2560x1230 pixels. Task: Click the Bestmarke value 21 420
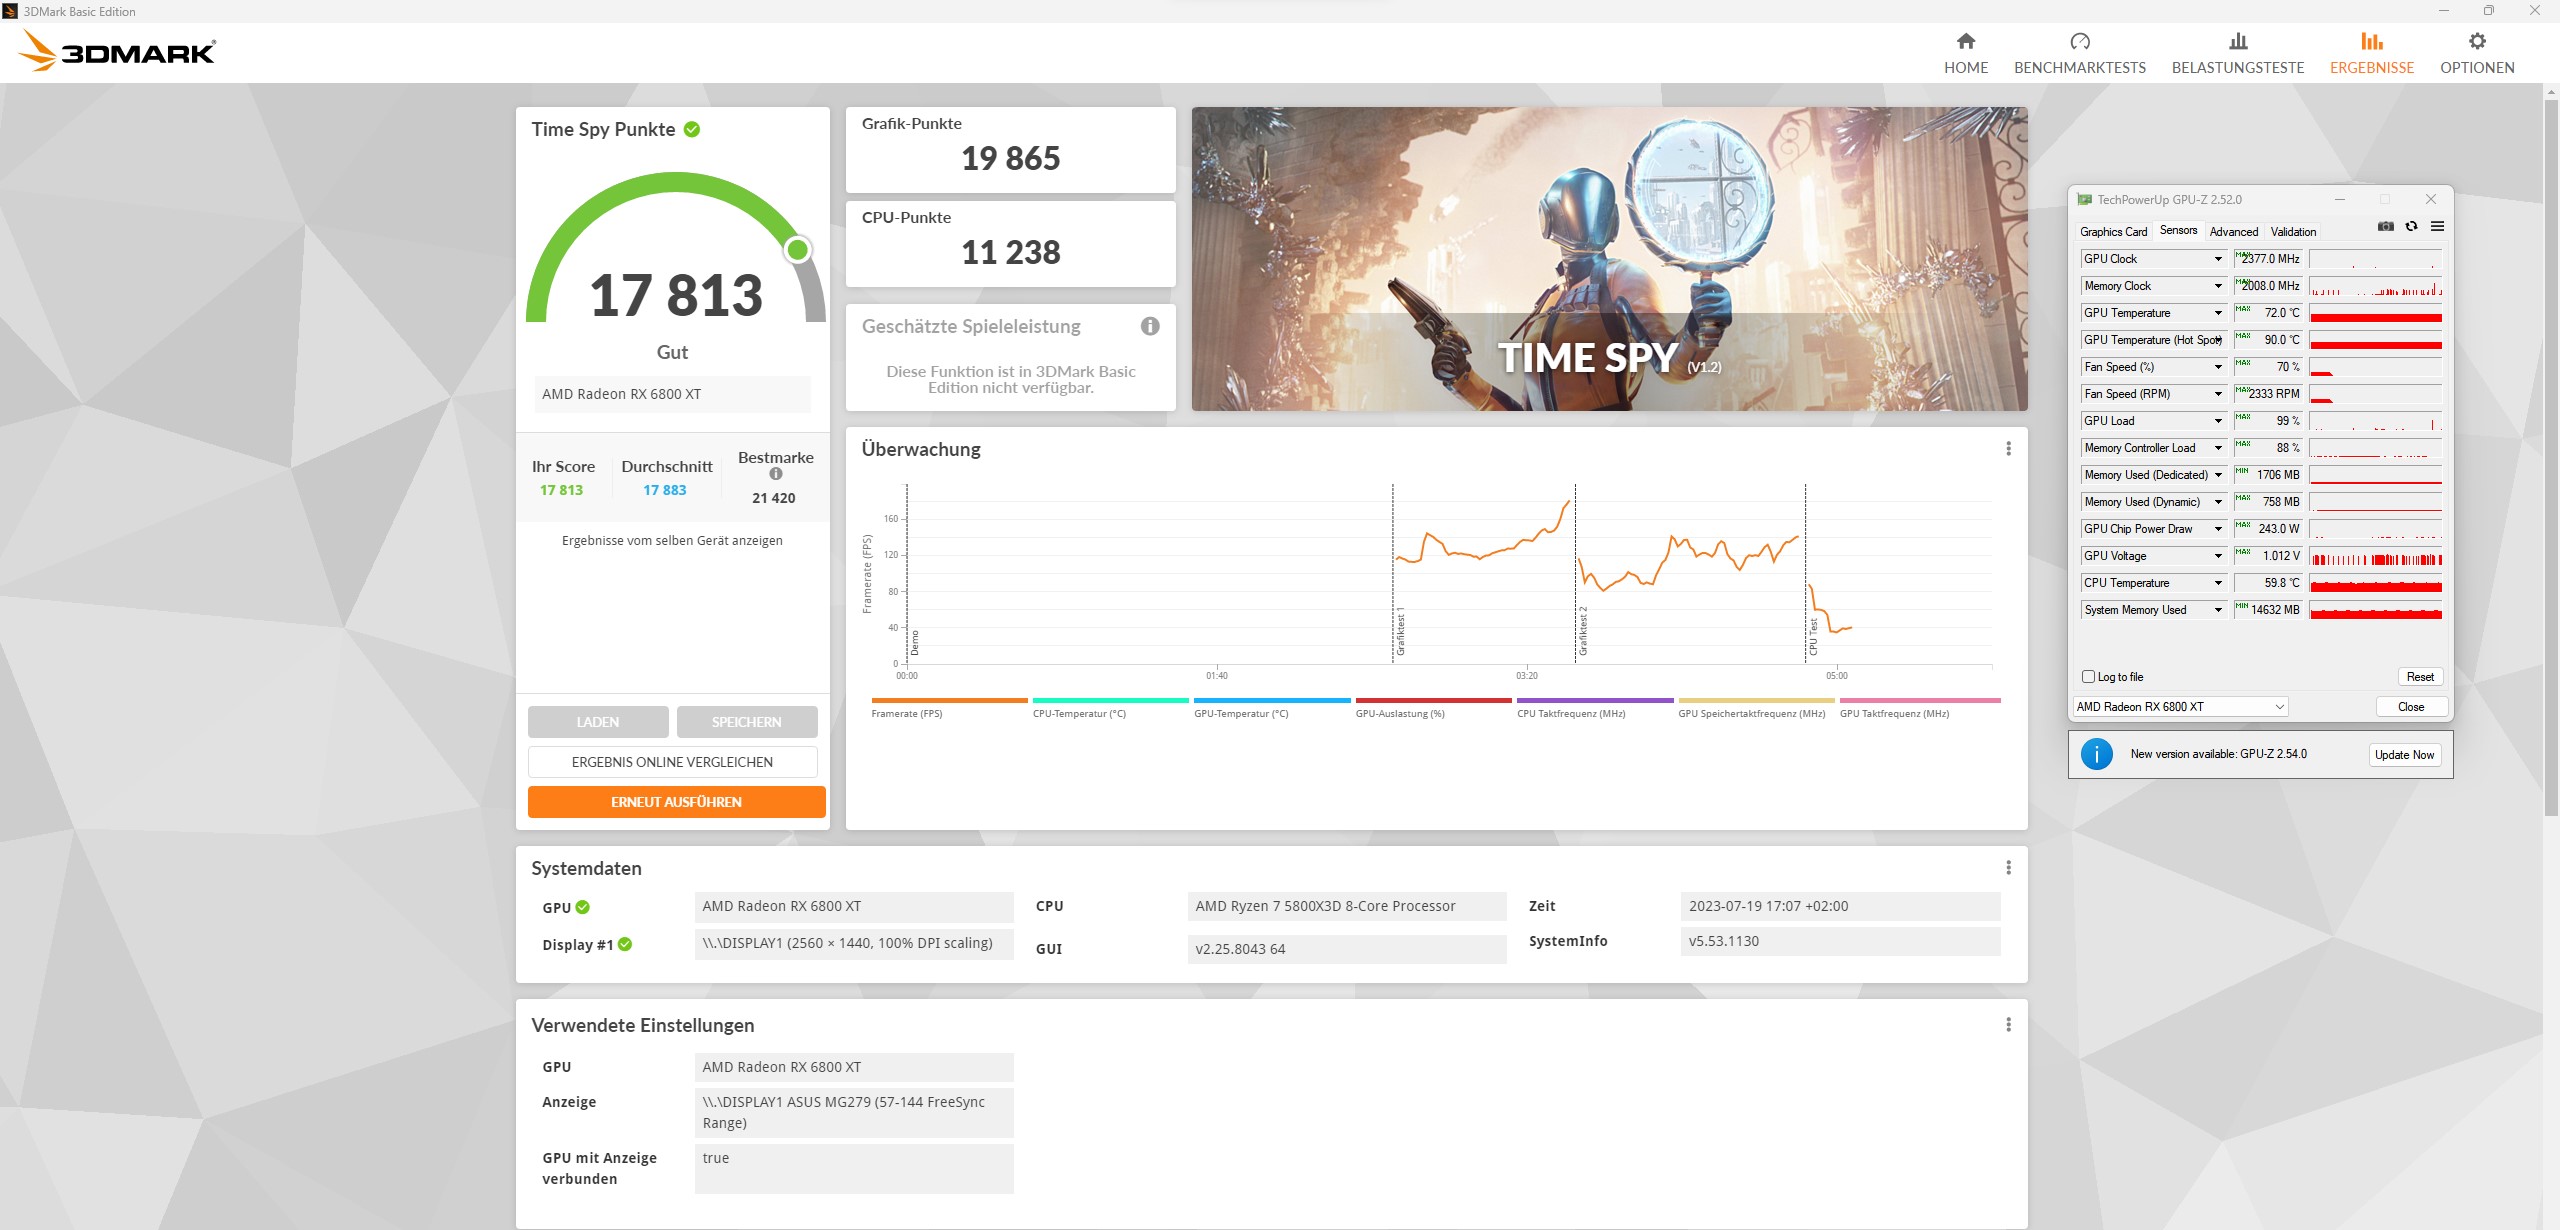774,498
